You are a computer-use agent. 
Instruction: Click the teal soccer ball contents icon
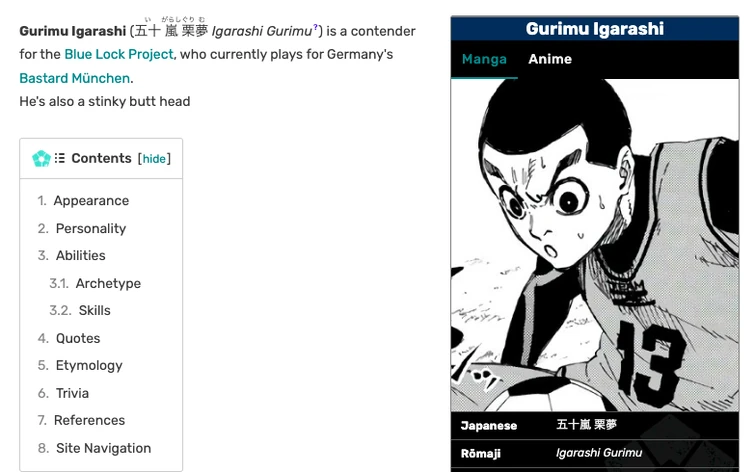coord(41,158)
